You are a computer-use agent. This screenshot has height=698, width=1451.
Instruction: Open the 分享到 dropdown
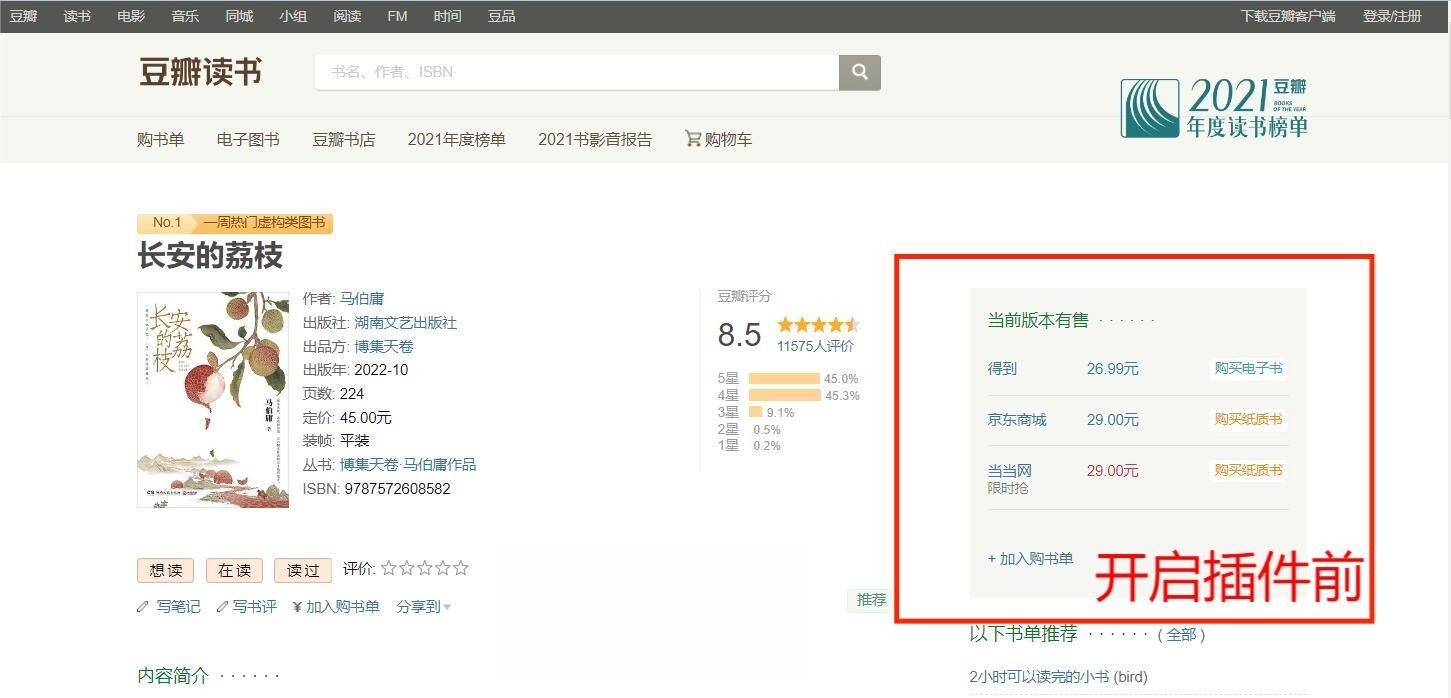pyautogui.click(x=423, y=606)
